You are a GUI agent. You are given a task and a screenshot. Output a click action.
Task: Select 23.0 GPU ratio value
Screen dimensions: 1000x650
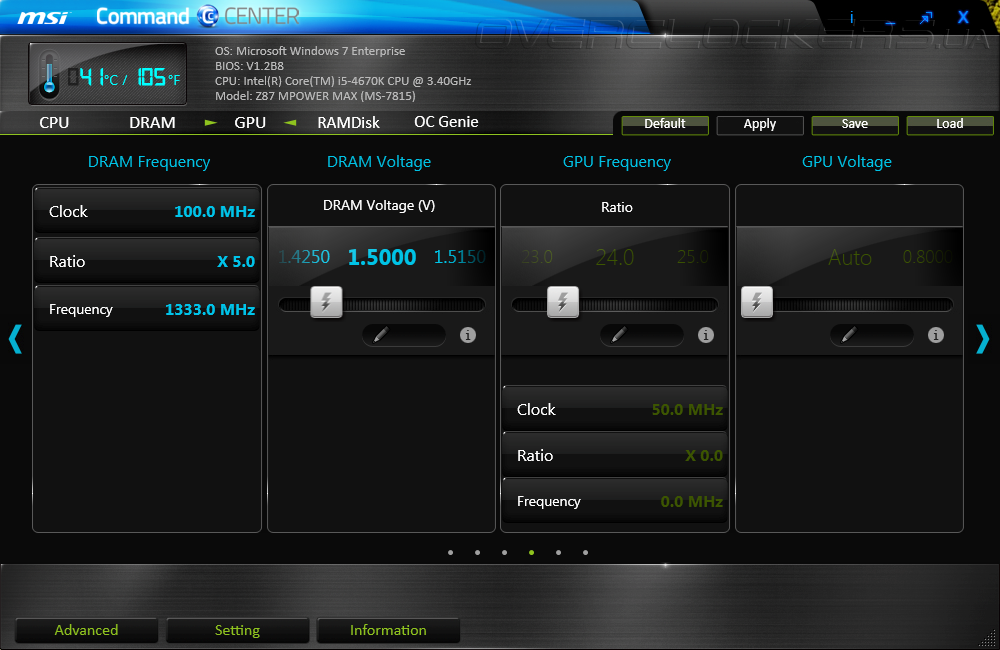click(537, 257)
